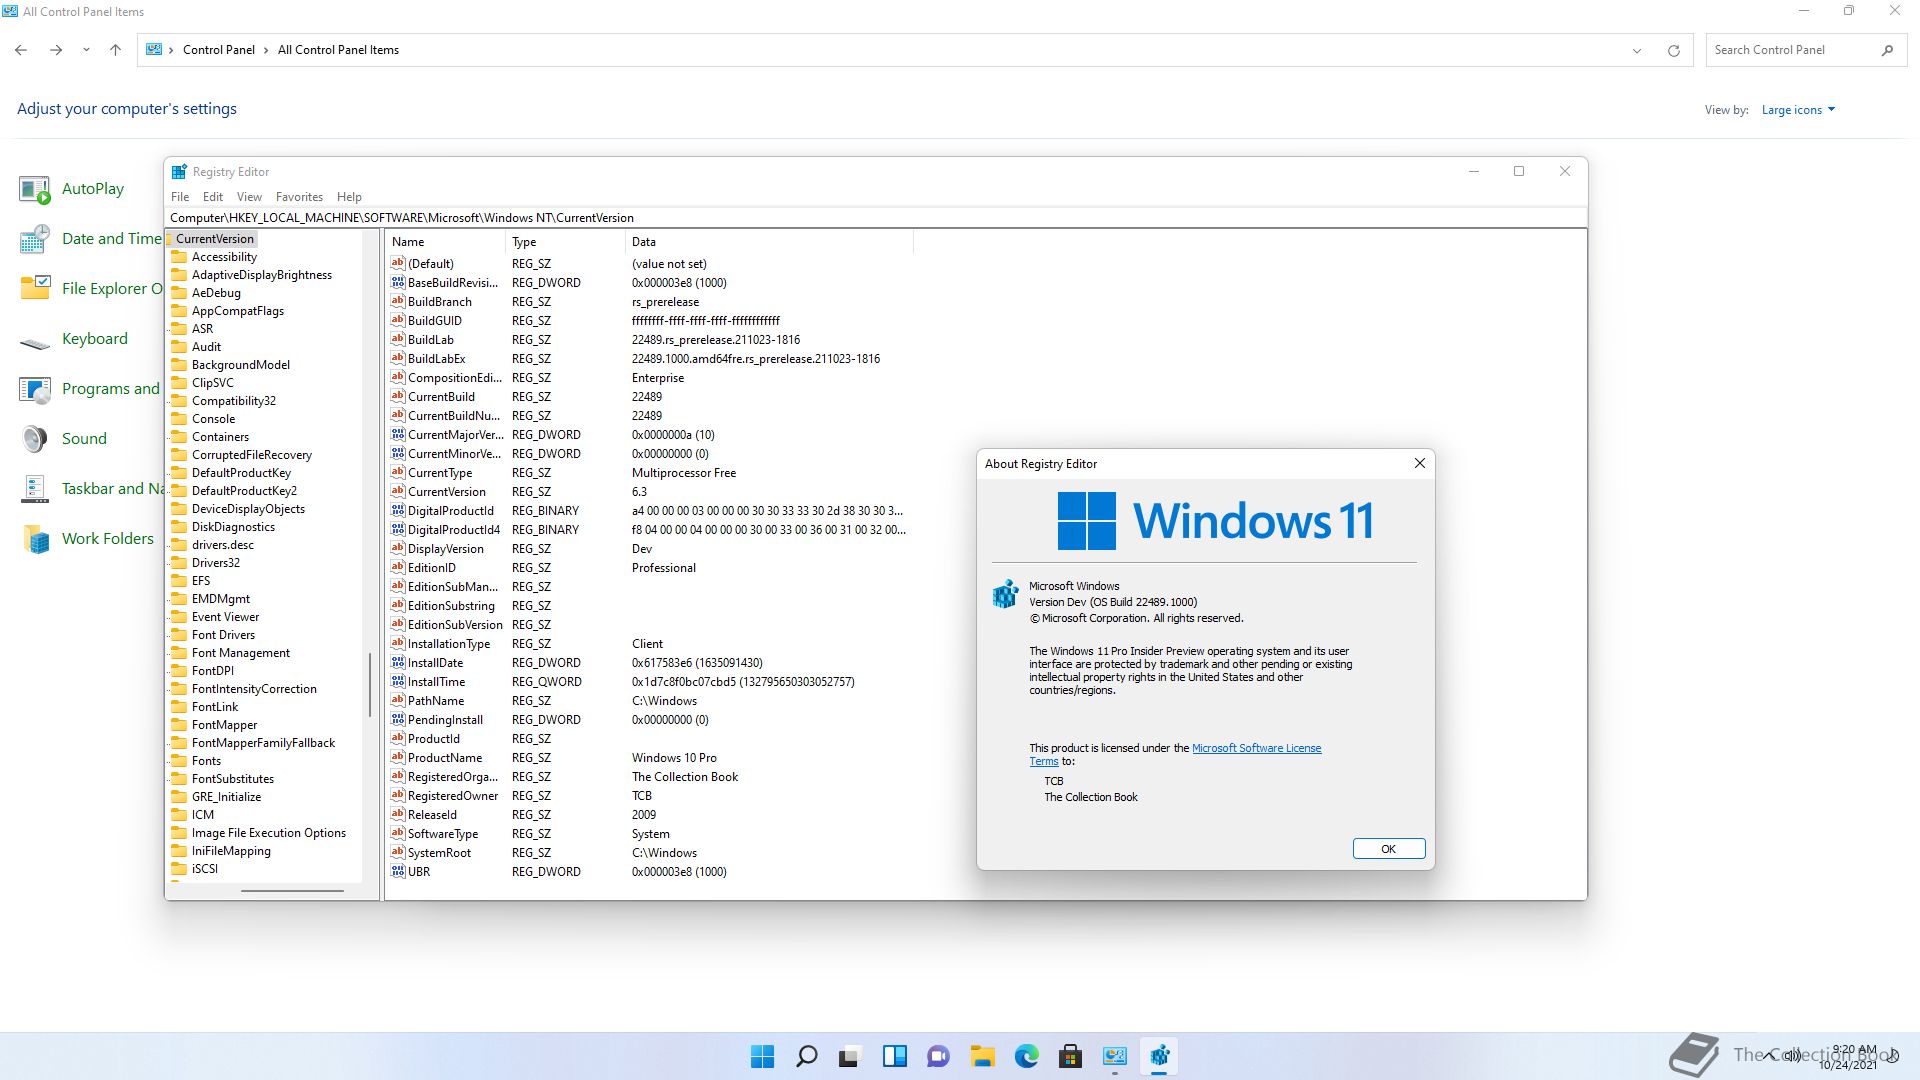The image size is (1920, 1080).
Task: Open the Work Folders icon
Action: pos(88,539)
